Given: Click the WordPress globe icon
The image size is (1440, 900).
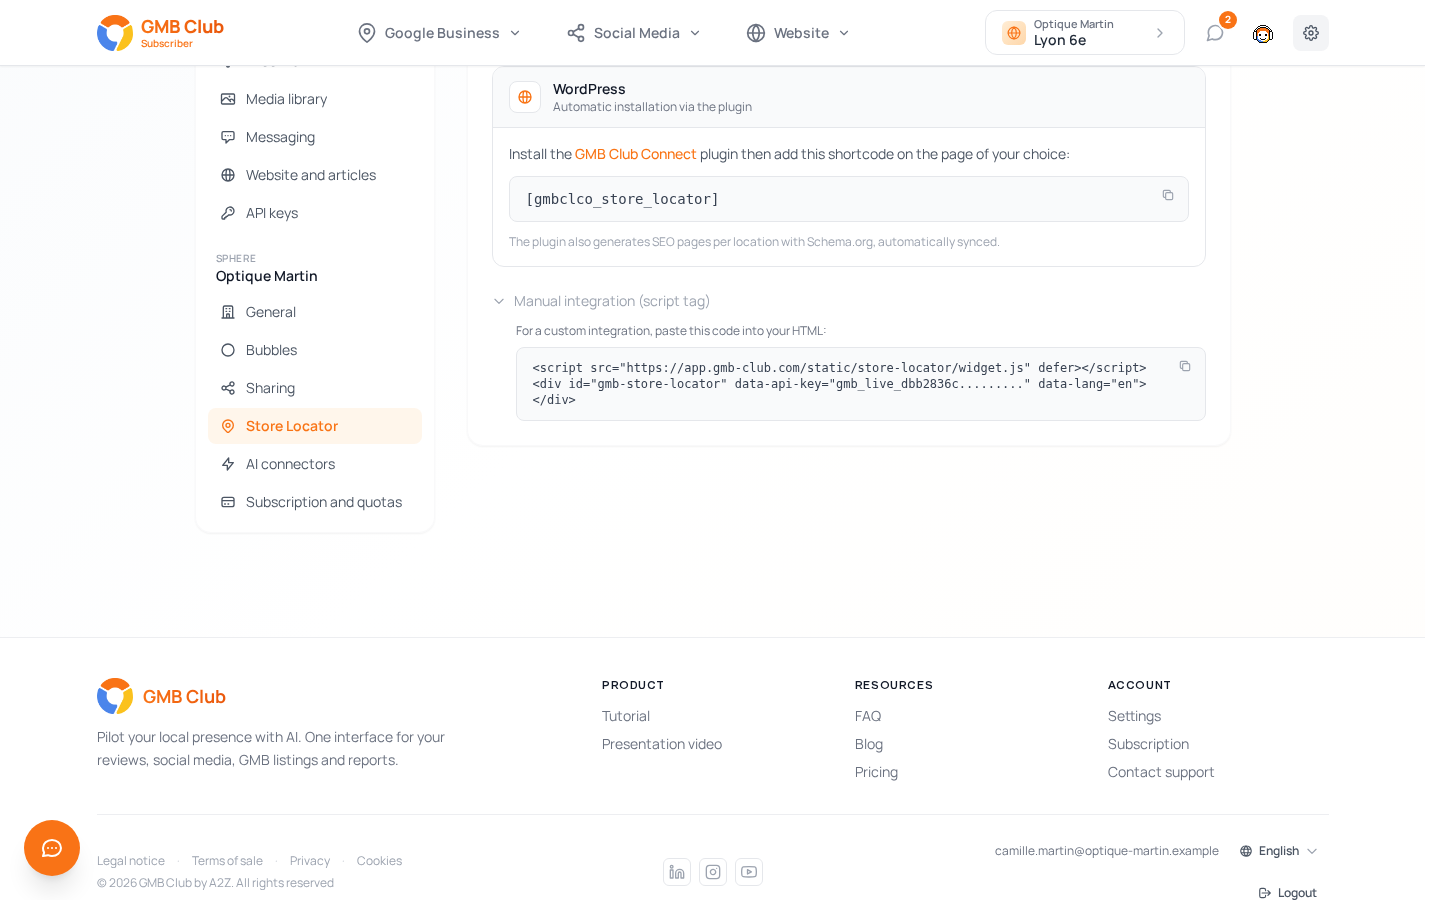Looking at the screenshot, I should tap(525, 97).
